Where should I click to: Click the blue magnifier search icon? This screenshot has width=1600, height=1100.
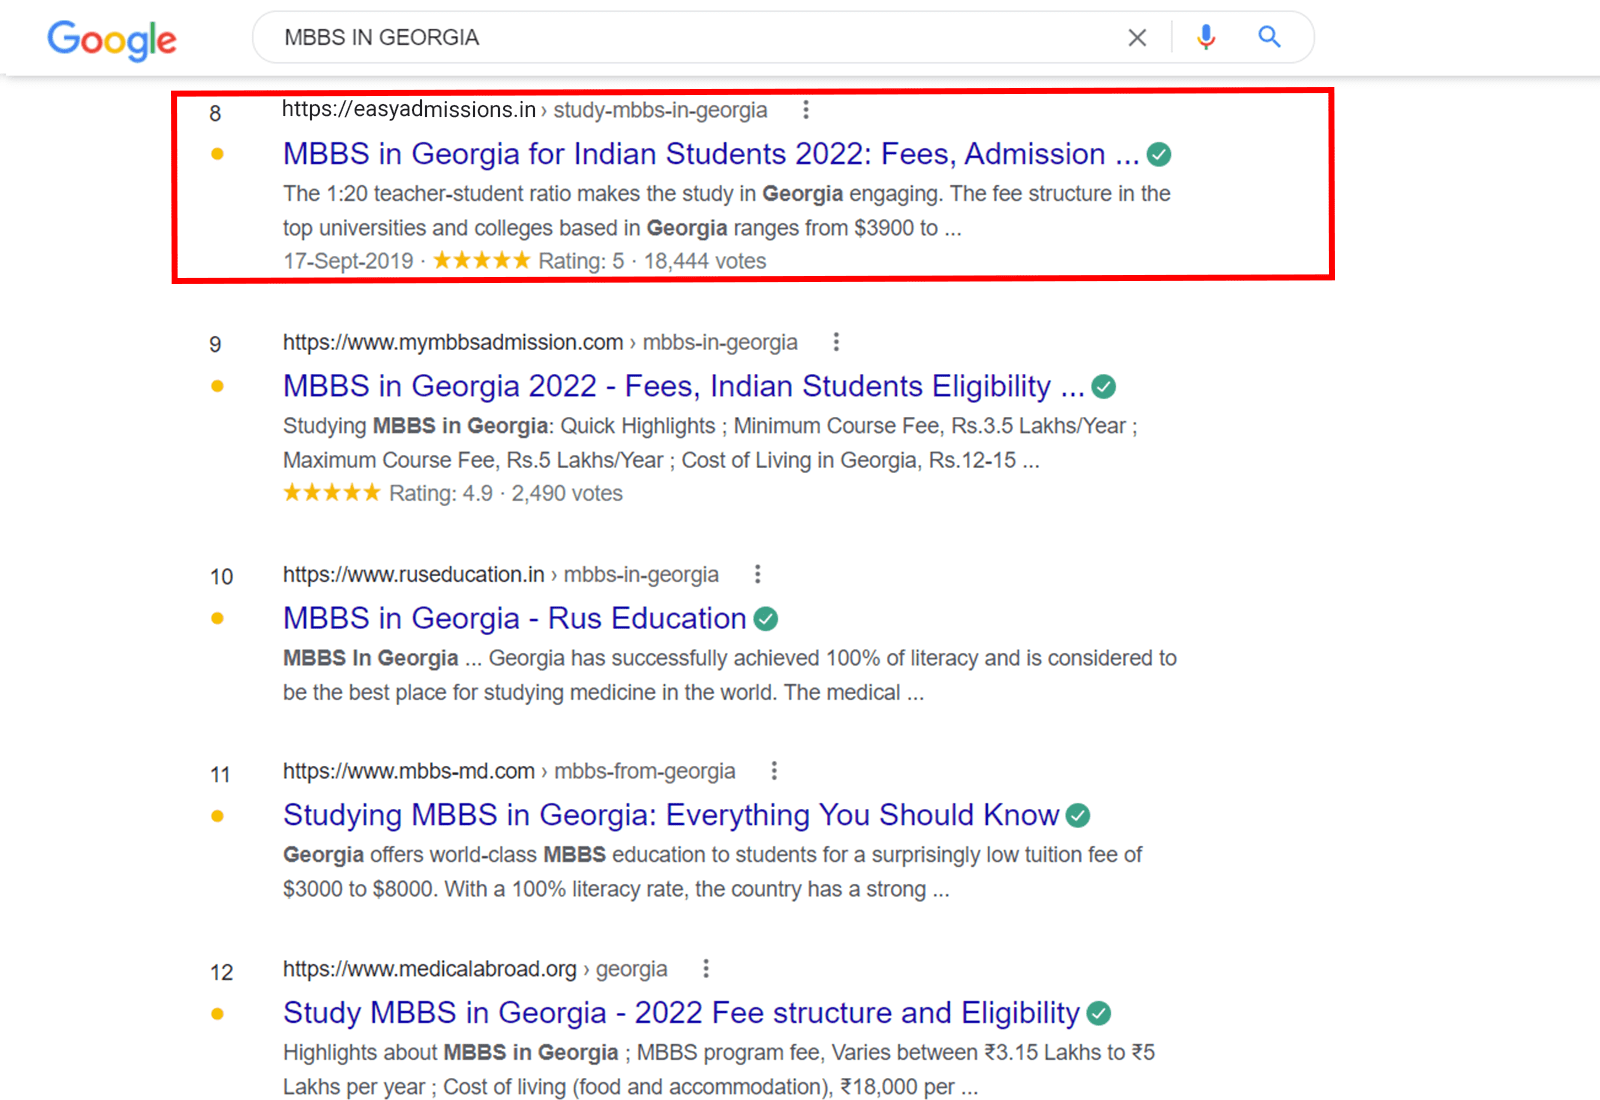(x=1269, y=38)
